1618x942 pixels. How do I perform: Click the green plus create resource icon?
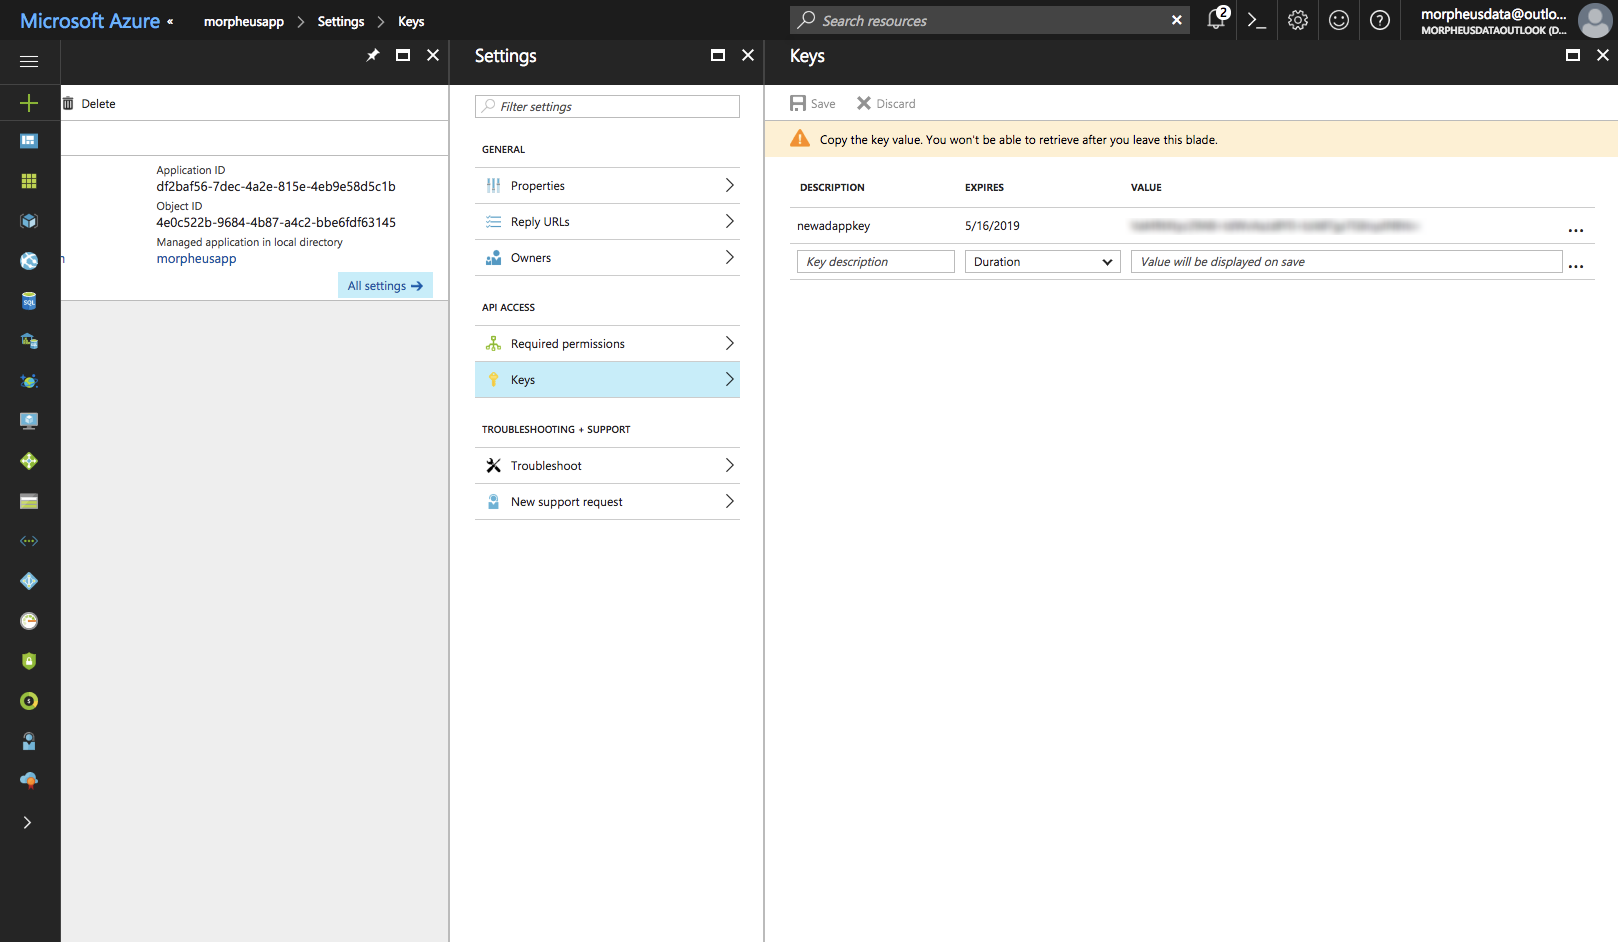tap(29, 103)
